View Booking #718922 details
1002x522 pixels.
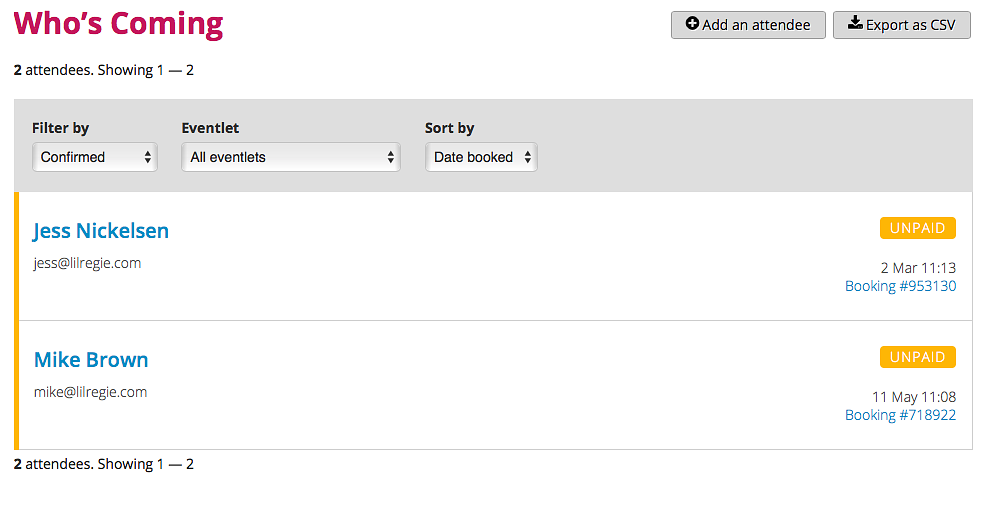(900, 415)
